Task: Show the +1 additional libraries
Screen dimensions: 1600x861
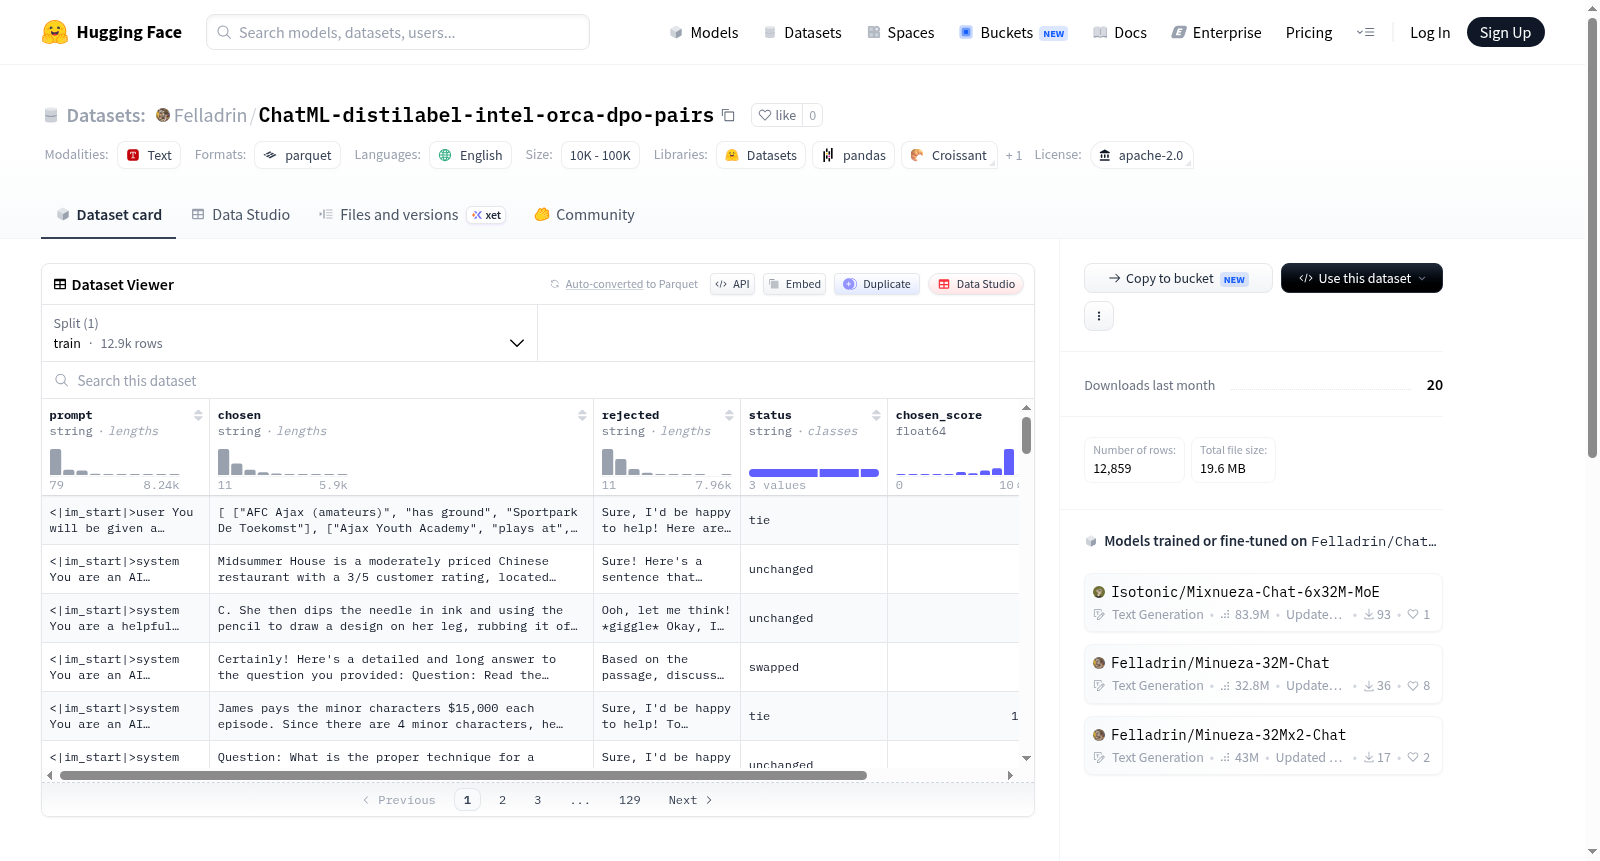Action: pyautogui.click(x=1013, y=155)
